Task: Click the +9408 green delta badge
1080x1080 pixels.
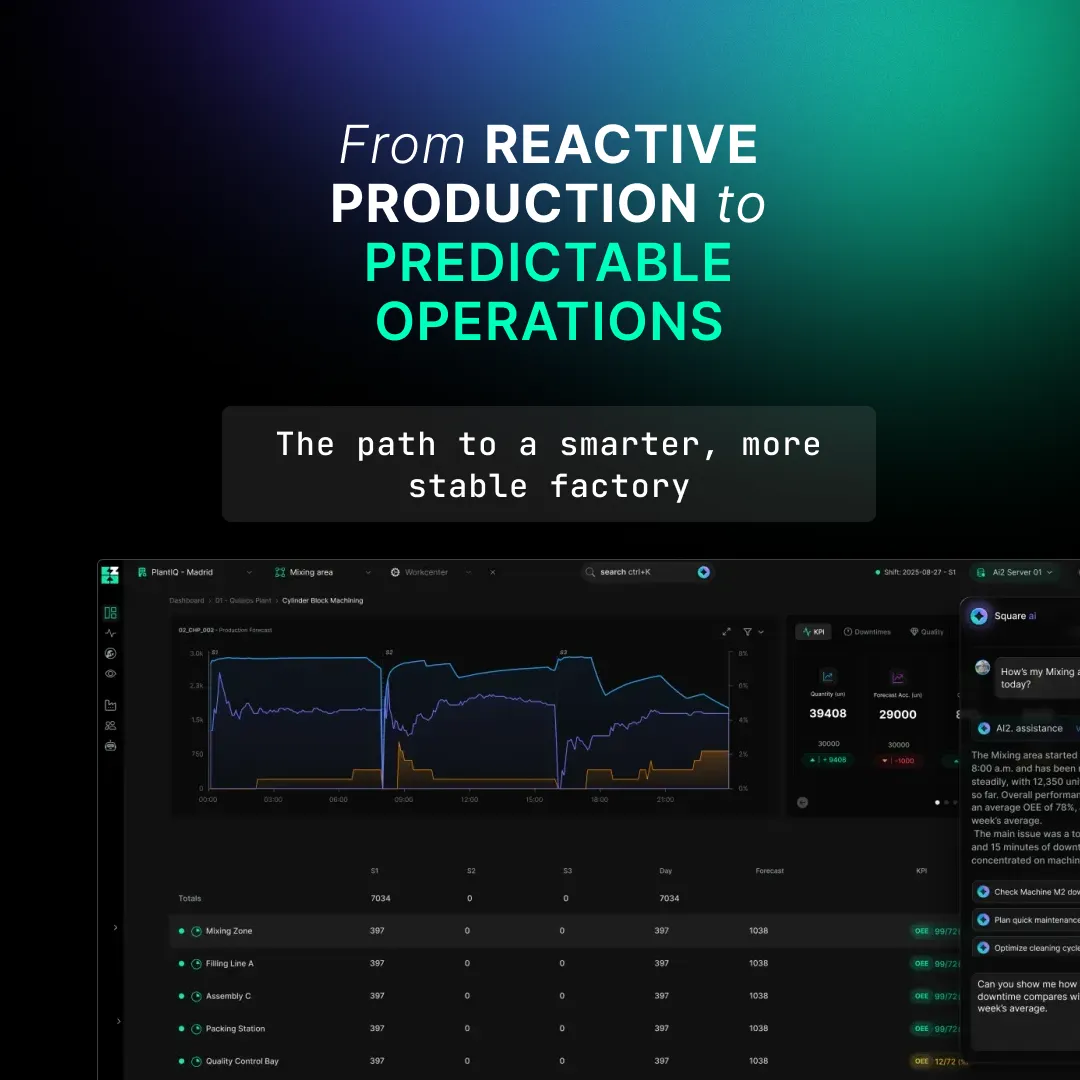Action: [829, 760]
